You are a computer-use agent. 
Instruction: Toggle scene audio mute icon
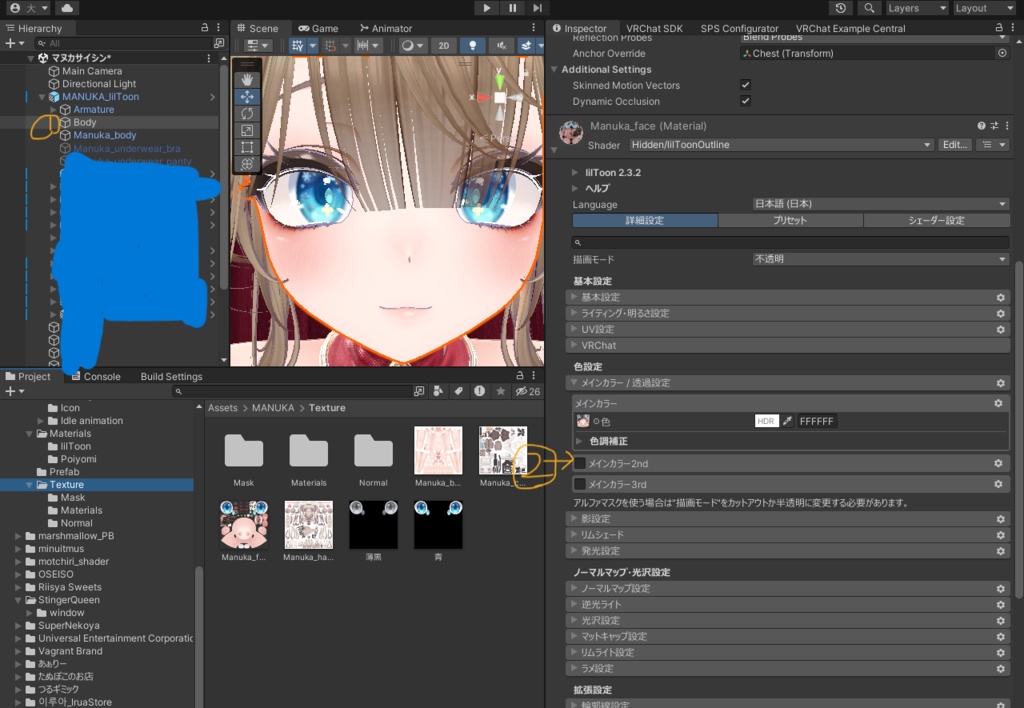501,46
